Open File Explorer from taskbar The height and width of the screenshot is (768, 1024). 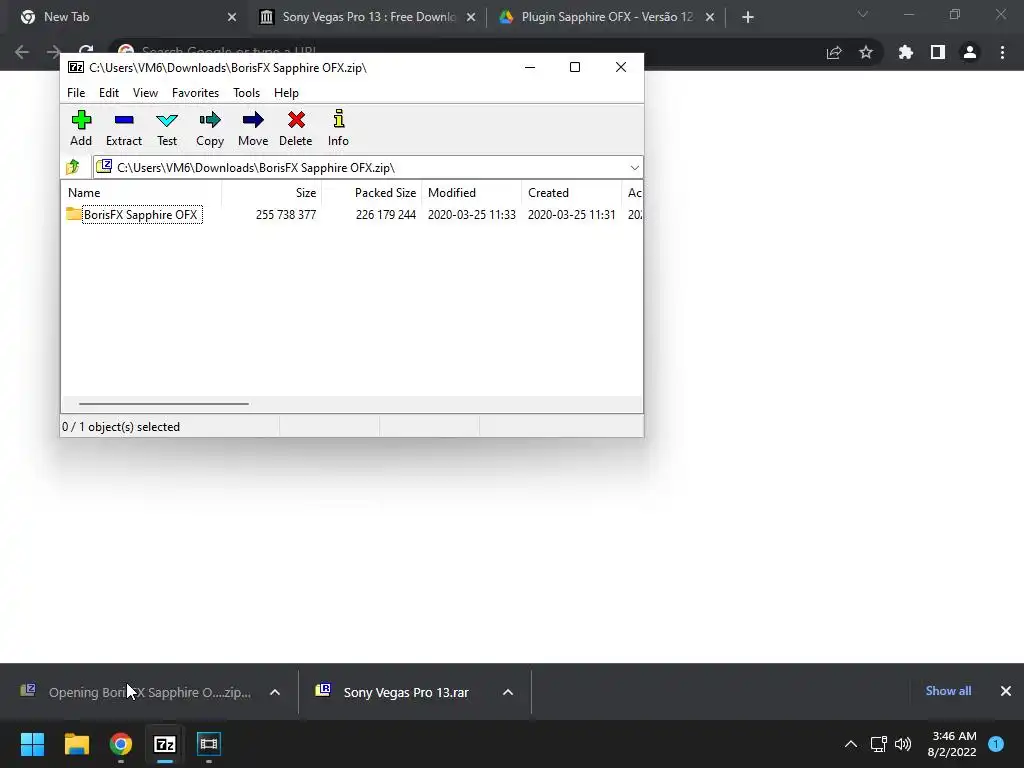click(76, 744)
